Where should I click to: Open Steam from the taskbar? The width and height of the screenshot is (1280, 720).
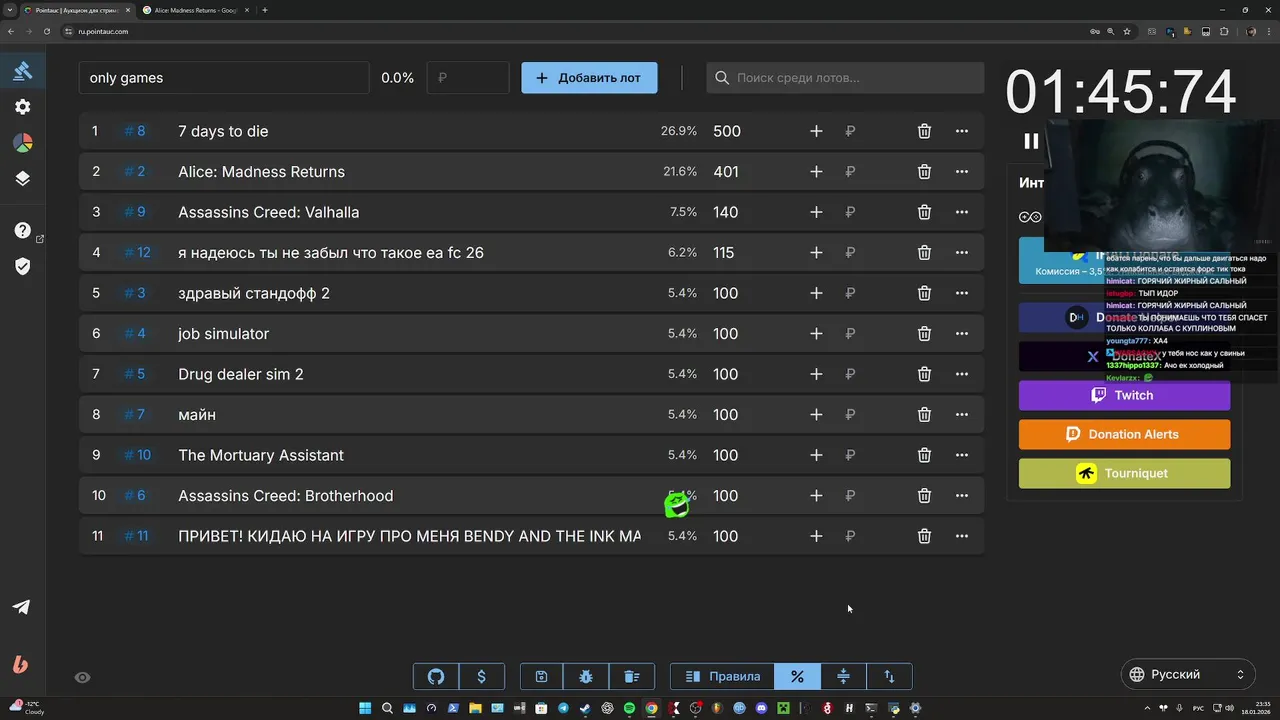click(x=585, y=708)
